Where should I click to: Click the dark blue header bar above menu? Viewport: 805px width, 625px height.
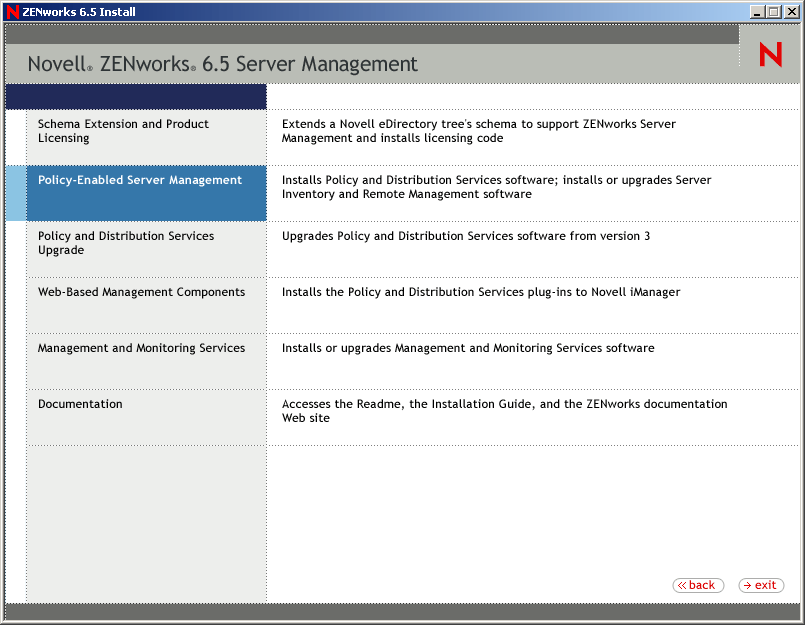135,97
